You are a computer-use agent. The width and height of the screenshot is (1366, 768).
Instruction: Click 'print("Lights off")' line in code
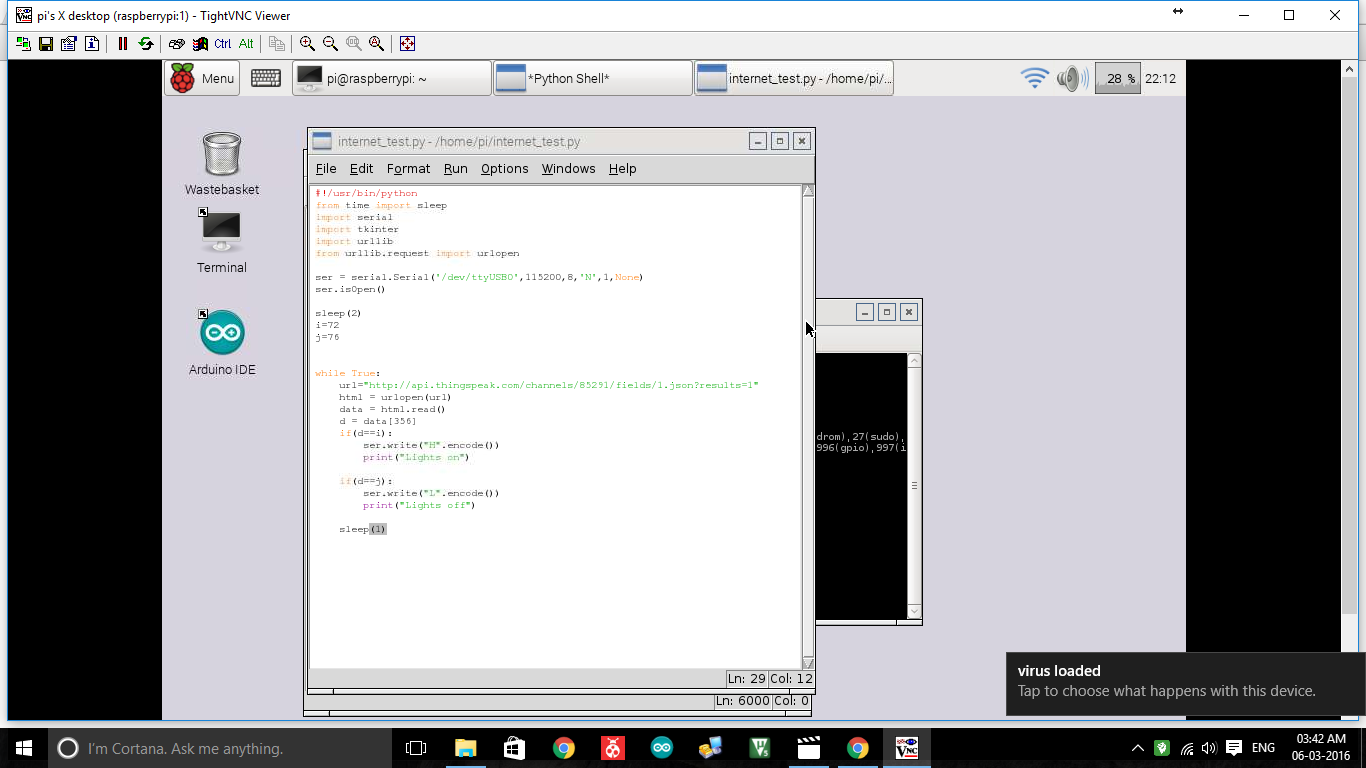[x=419, y=505]
